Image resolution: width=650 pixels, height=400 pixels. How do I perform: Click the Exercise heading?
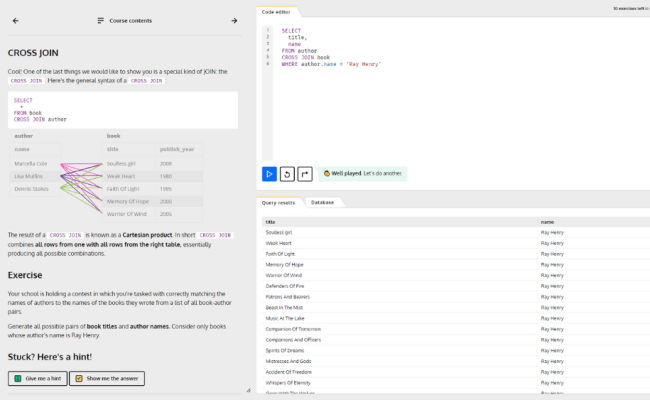(x=25, y=275)
